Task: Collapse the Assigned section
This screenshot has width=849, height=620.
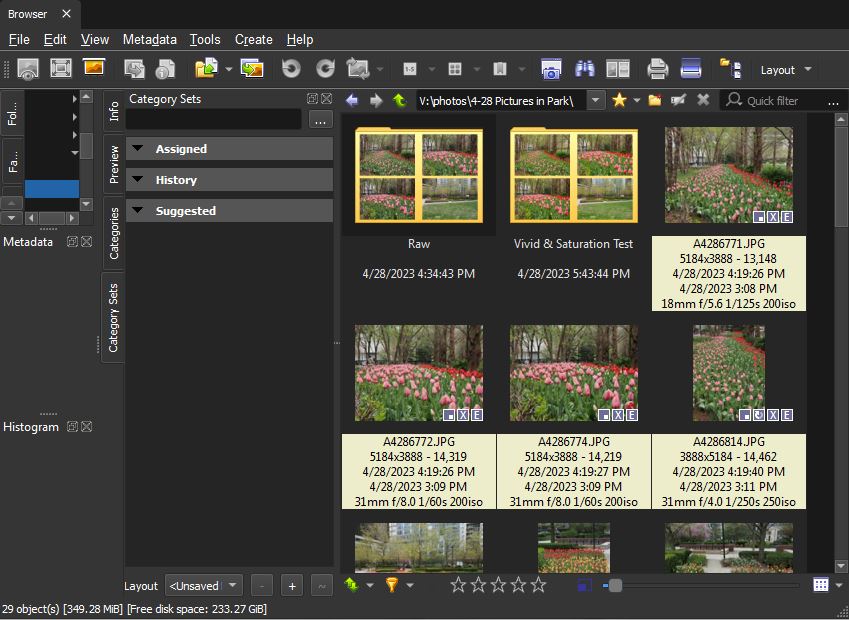Action: tap(137, 149)
